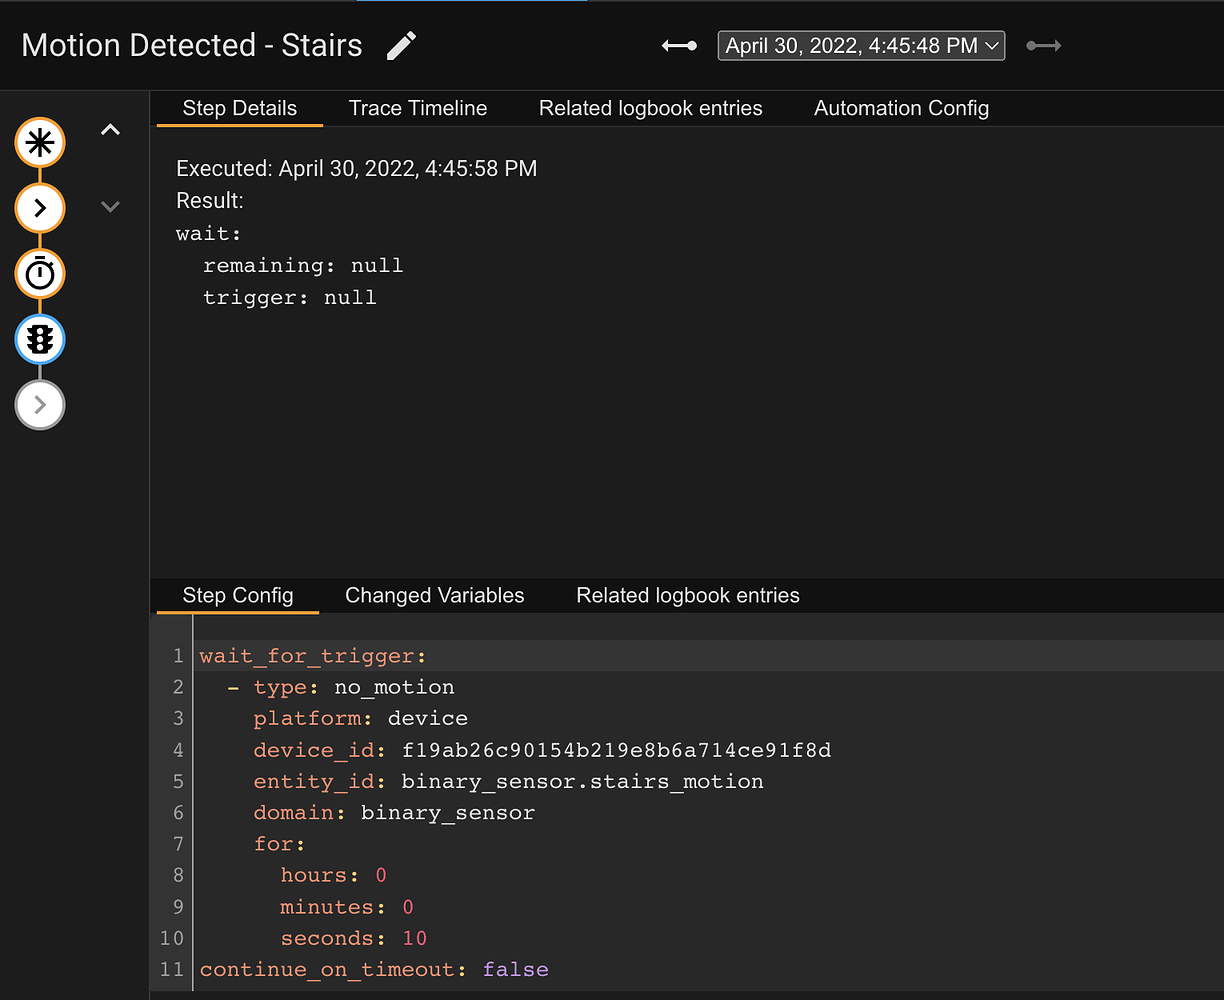Select the Step Config tab
1224x1000 pixels.
tap(238, 595)
